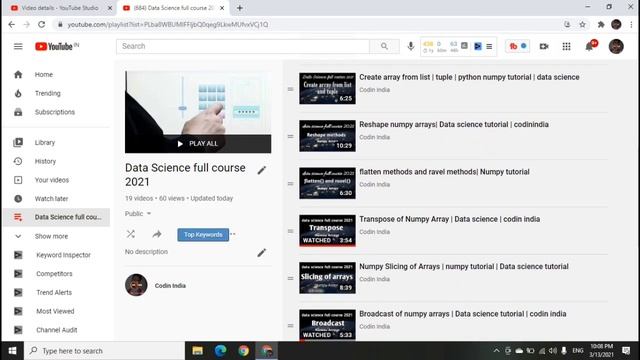Reload the page
640x360 pixels.
click(x=42, y=24)
